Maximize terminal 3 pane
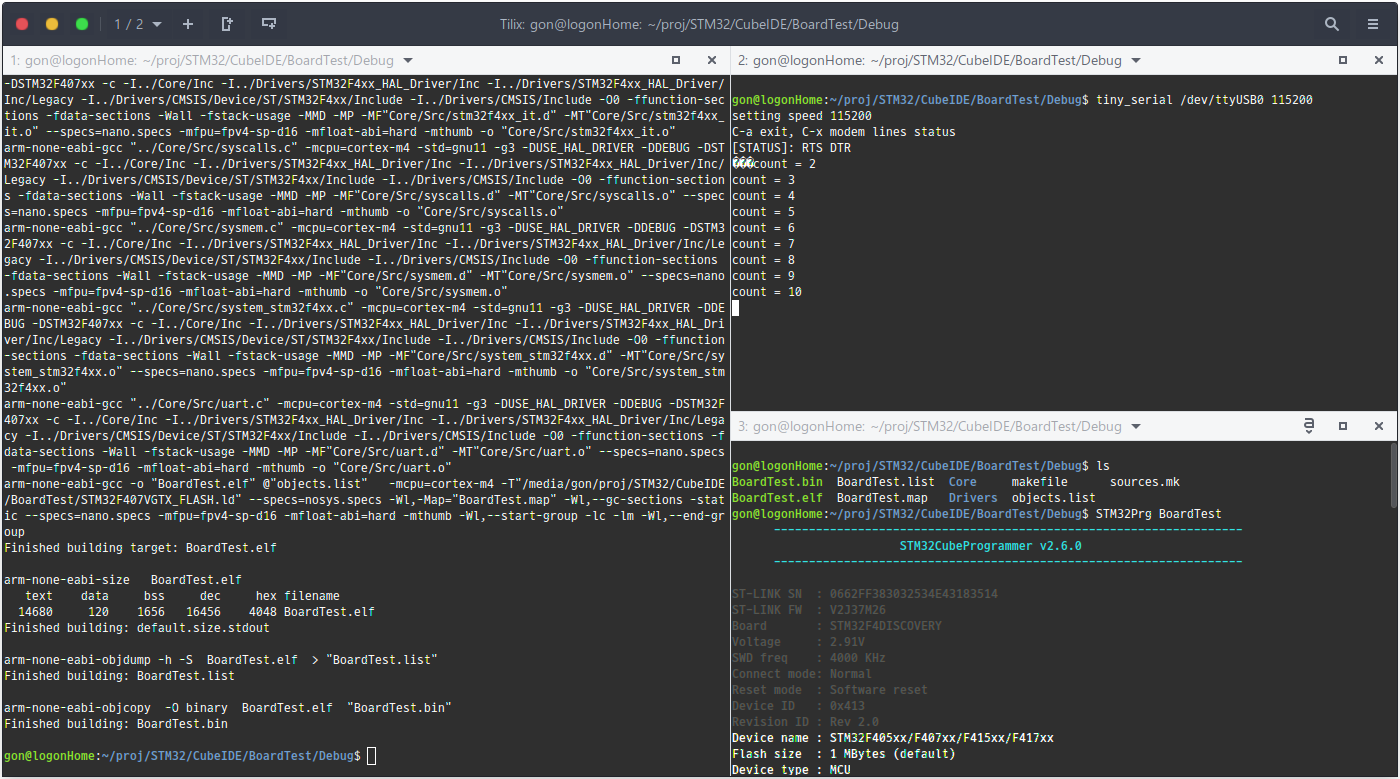The width and height of the screenshot is (1400, 779). [1343, 426]
